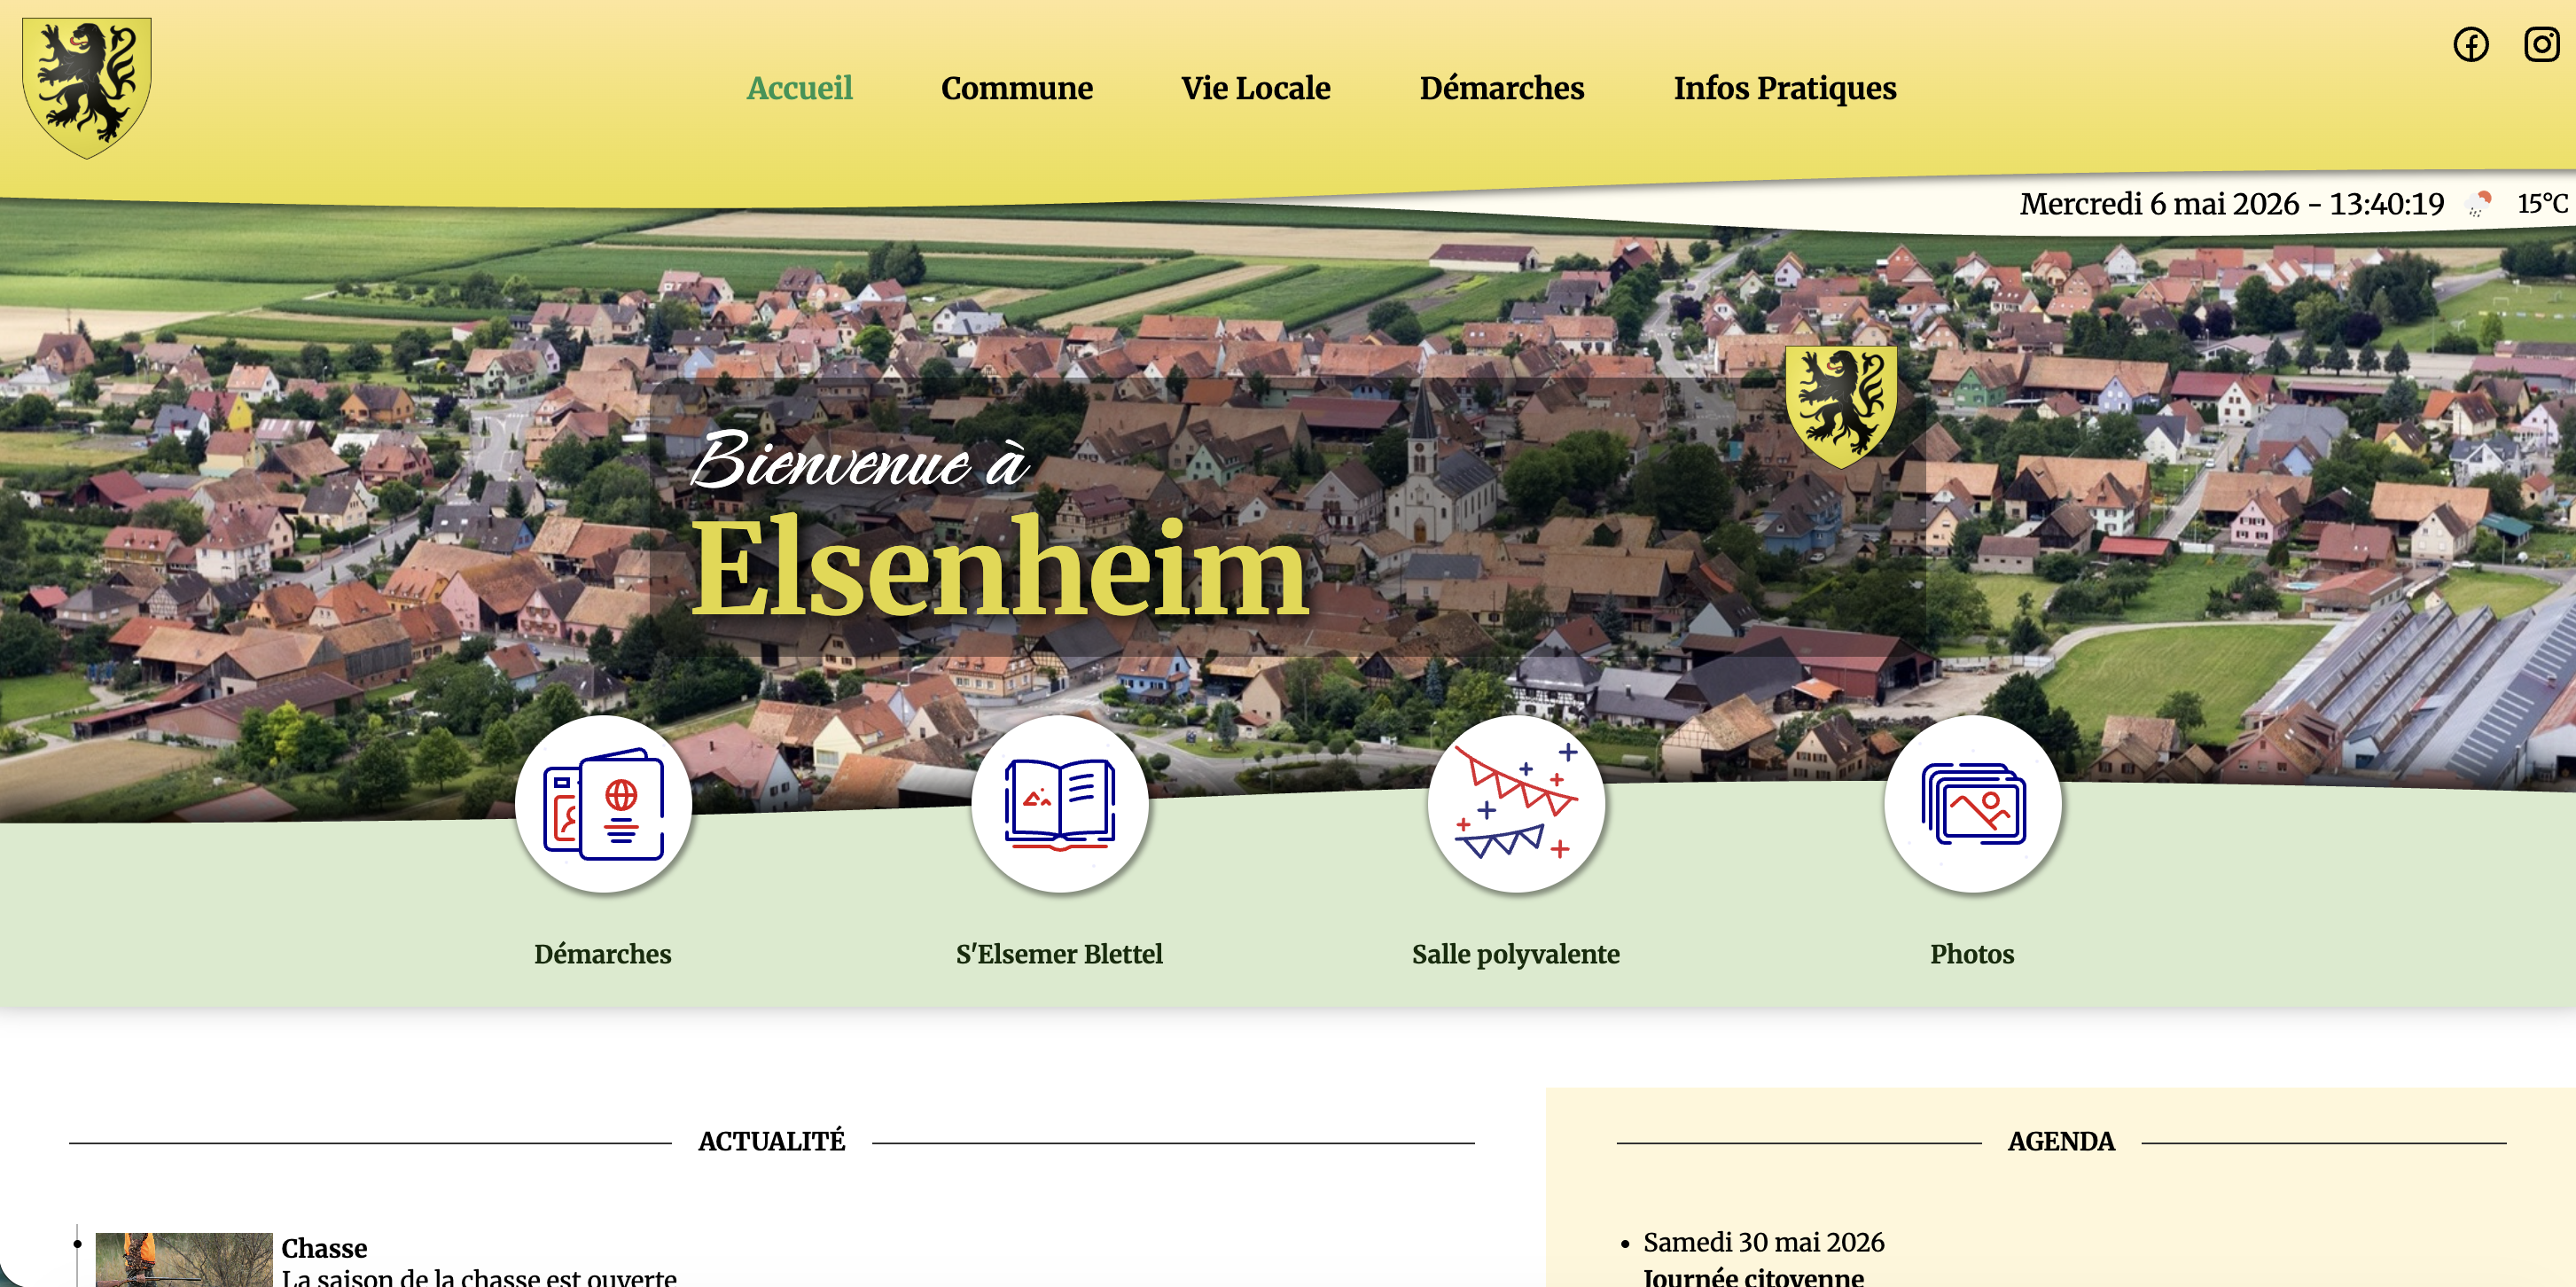
Task: Click the 'Elsenheim' banner title
Action: click(x=1001, y=567)
